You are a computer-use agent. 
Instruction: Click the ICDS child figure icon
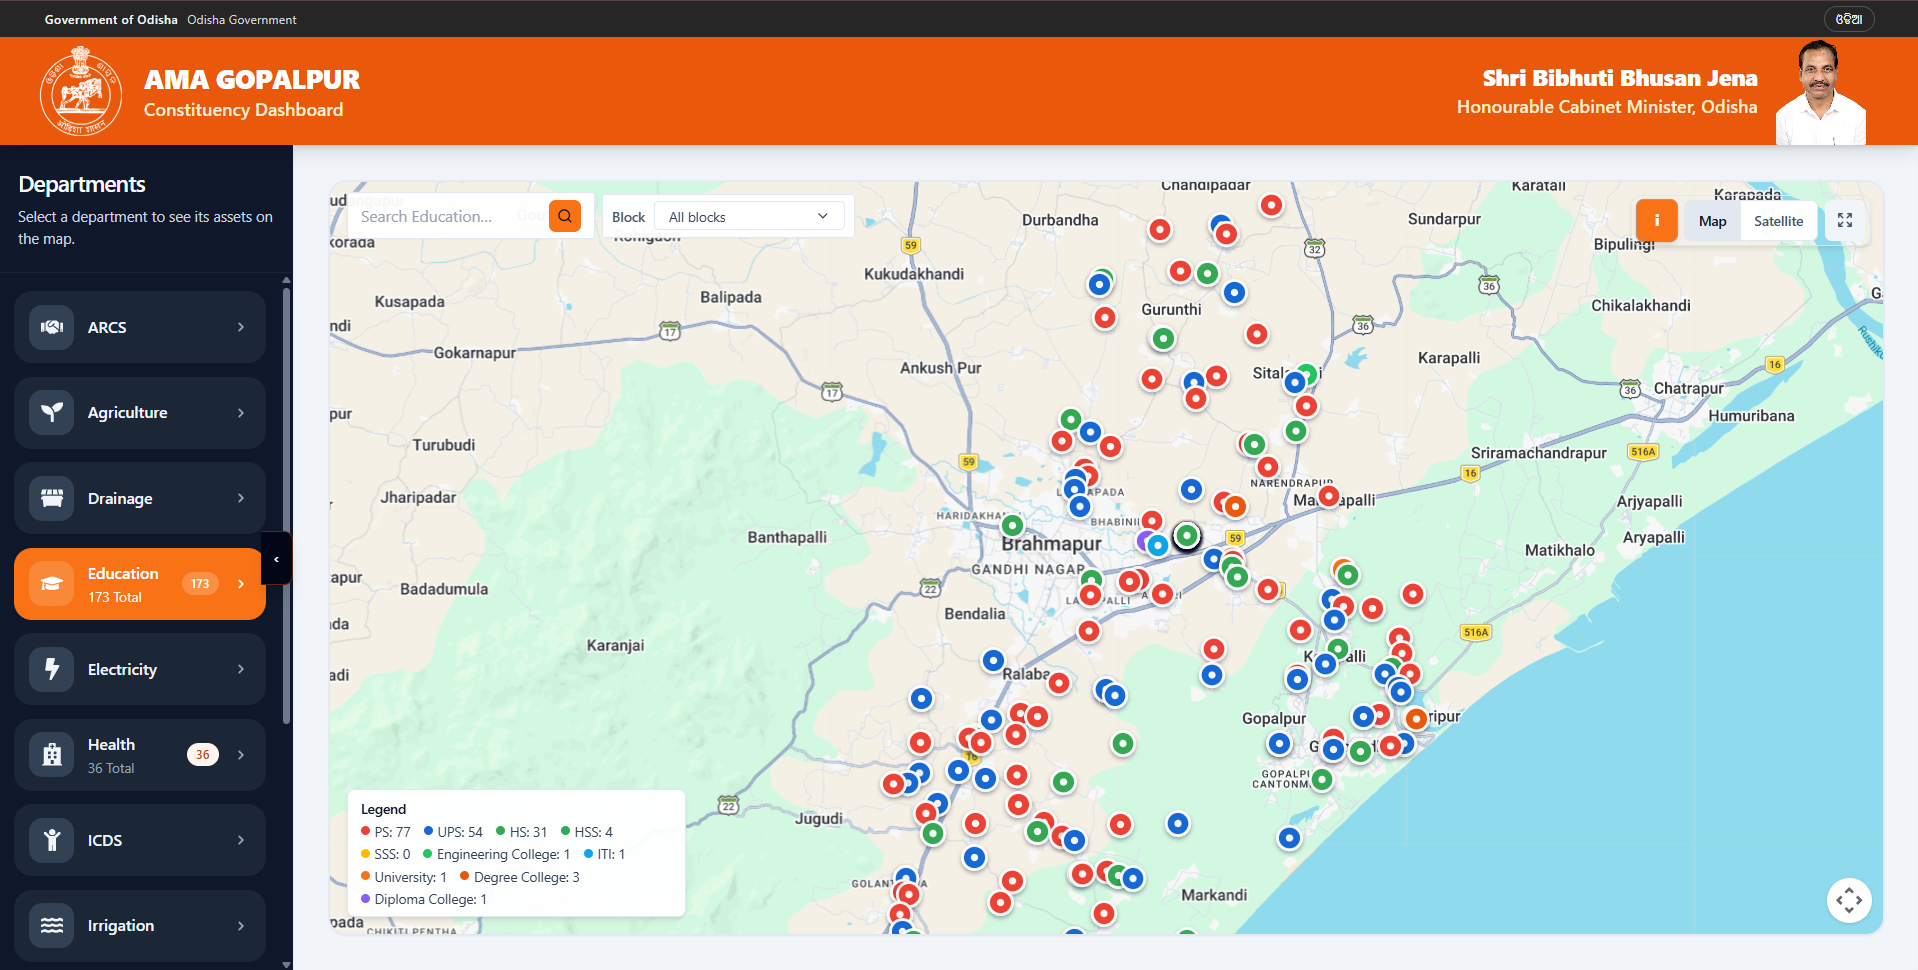[52, 840]
